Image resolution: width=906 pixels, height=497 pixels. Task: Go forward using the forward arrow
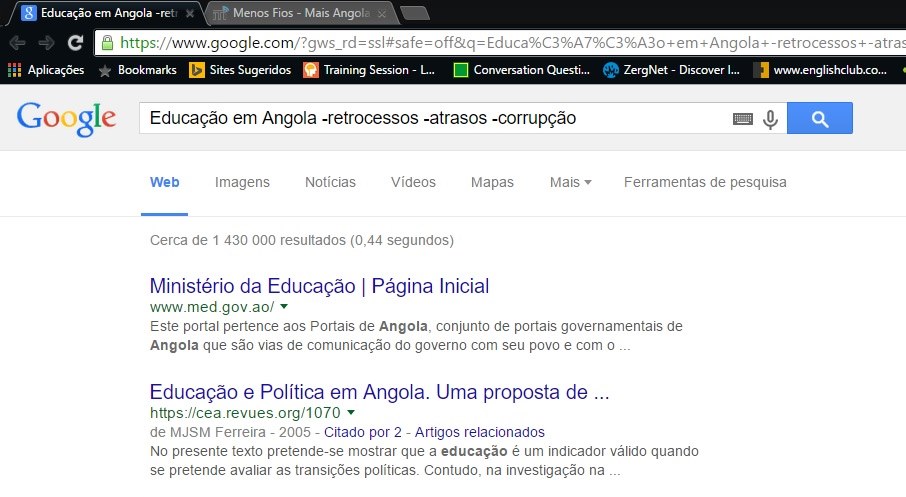46,43
